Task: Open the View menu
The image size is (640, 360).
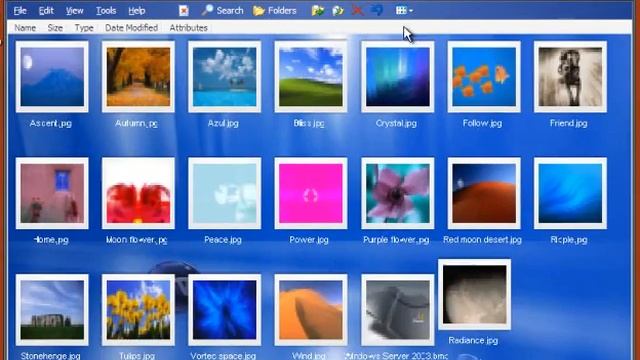Action: click(x=75, y=11)
